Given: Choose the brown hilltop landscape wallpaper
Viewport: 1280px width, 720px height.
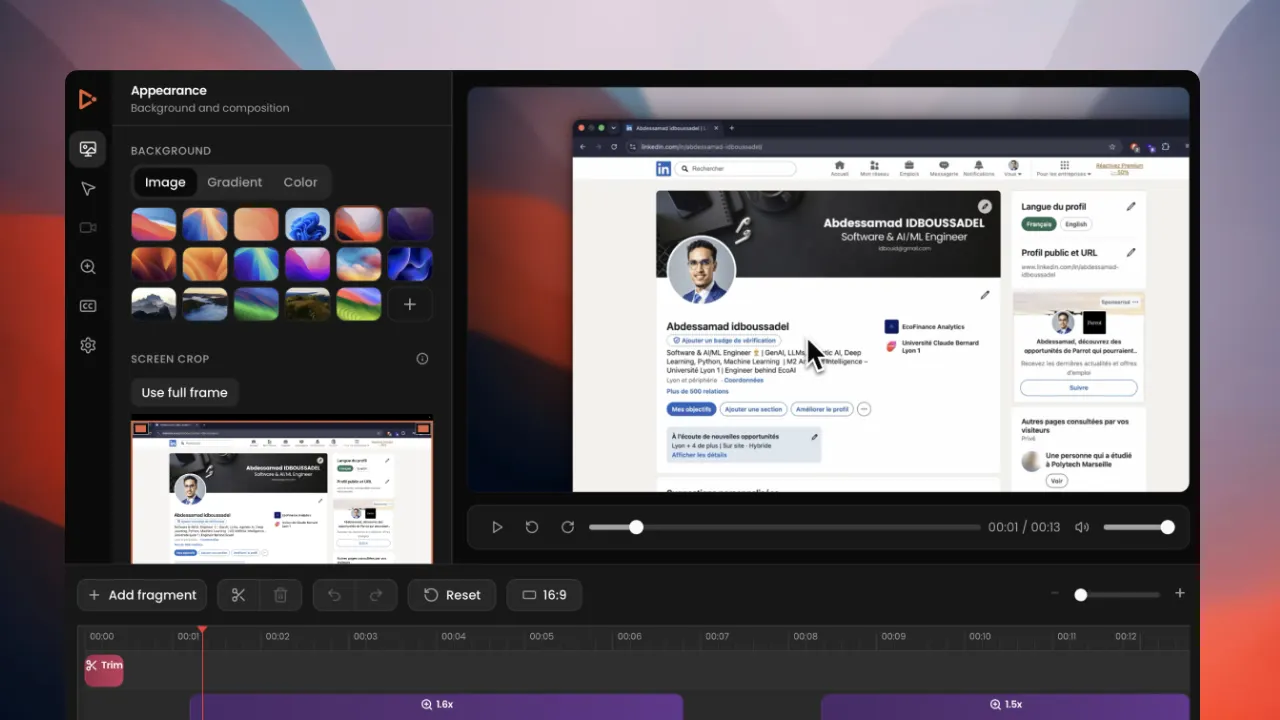Looking at the screenshot, I should [x=307, y=304].
